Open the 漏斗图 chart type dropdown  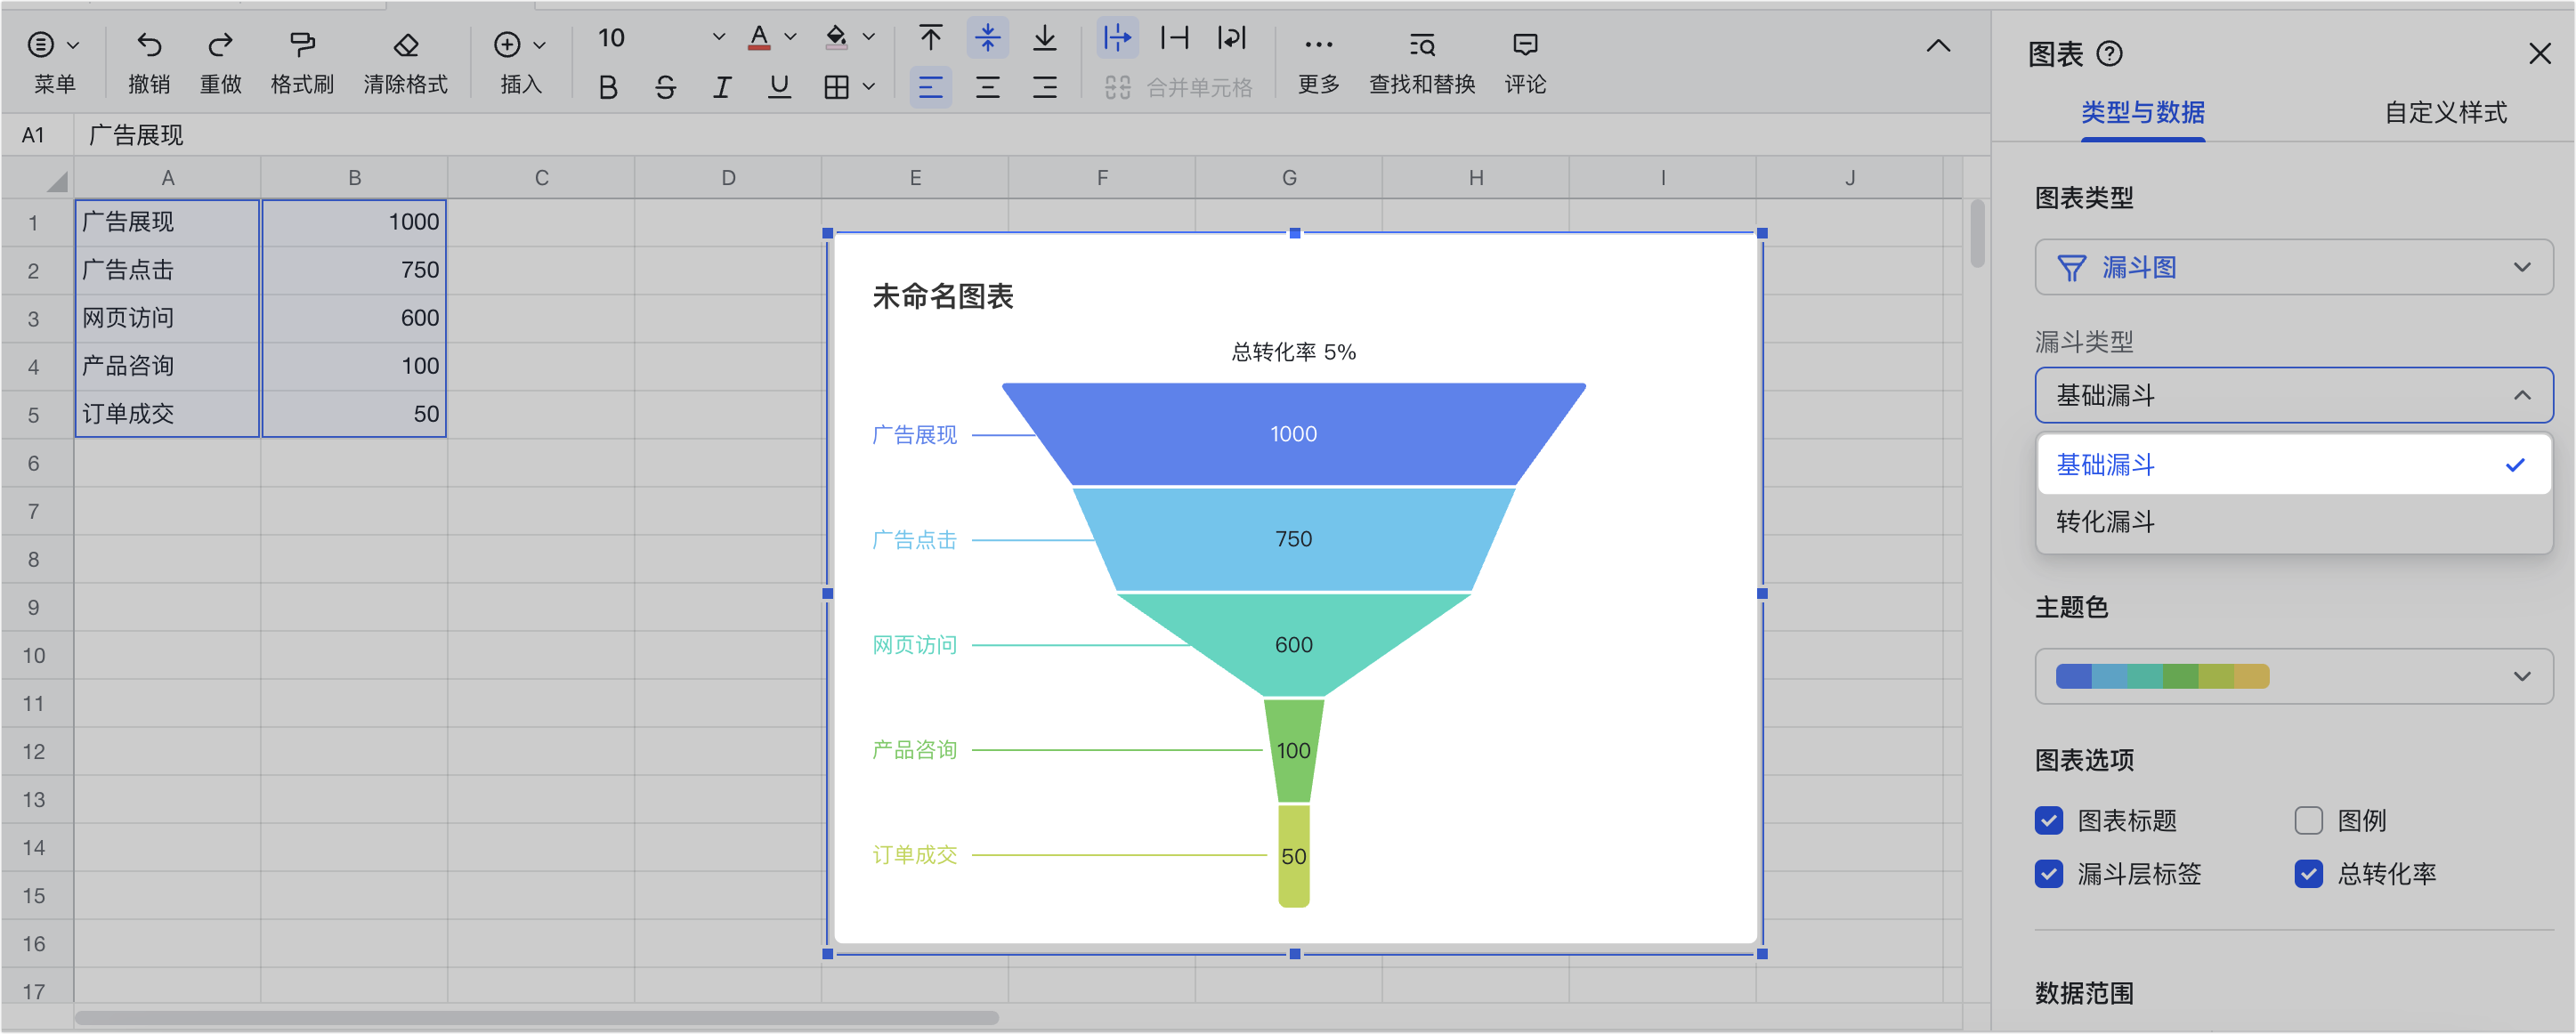2293,267
